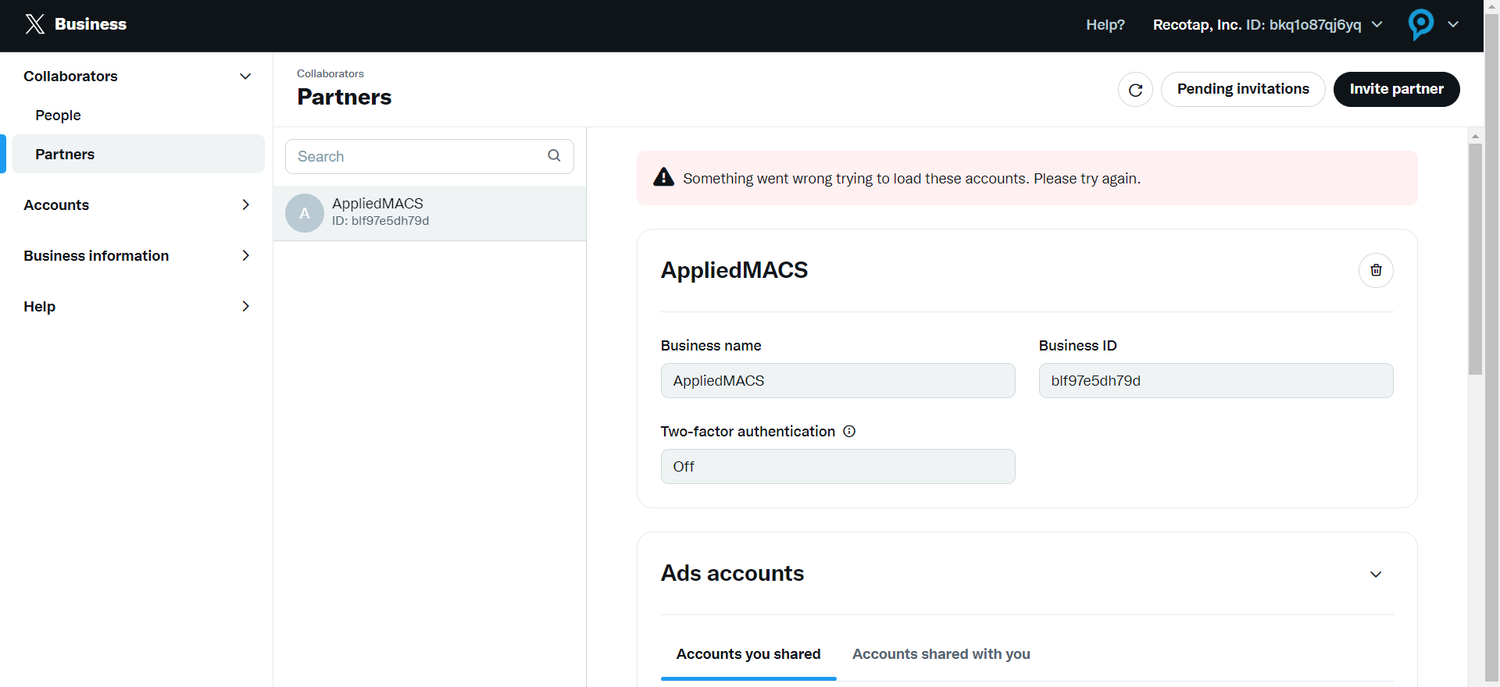Click the Business ID field
Screen dimensions: 1500x687
point(1216,381)
